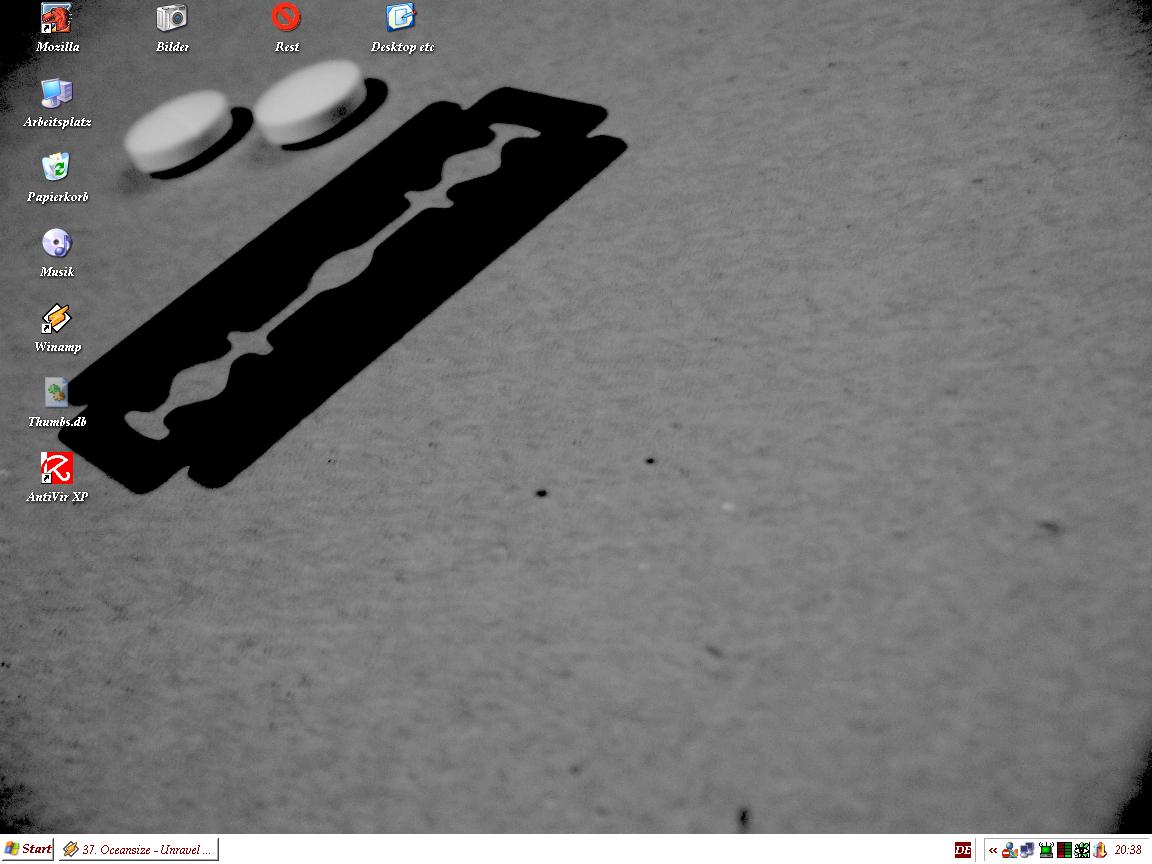Open the Mozilla desktop shortcut
This screenshot has height=864, width=1152.
[57, 18]
